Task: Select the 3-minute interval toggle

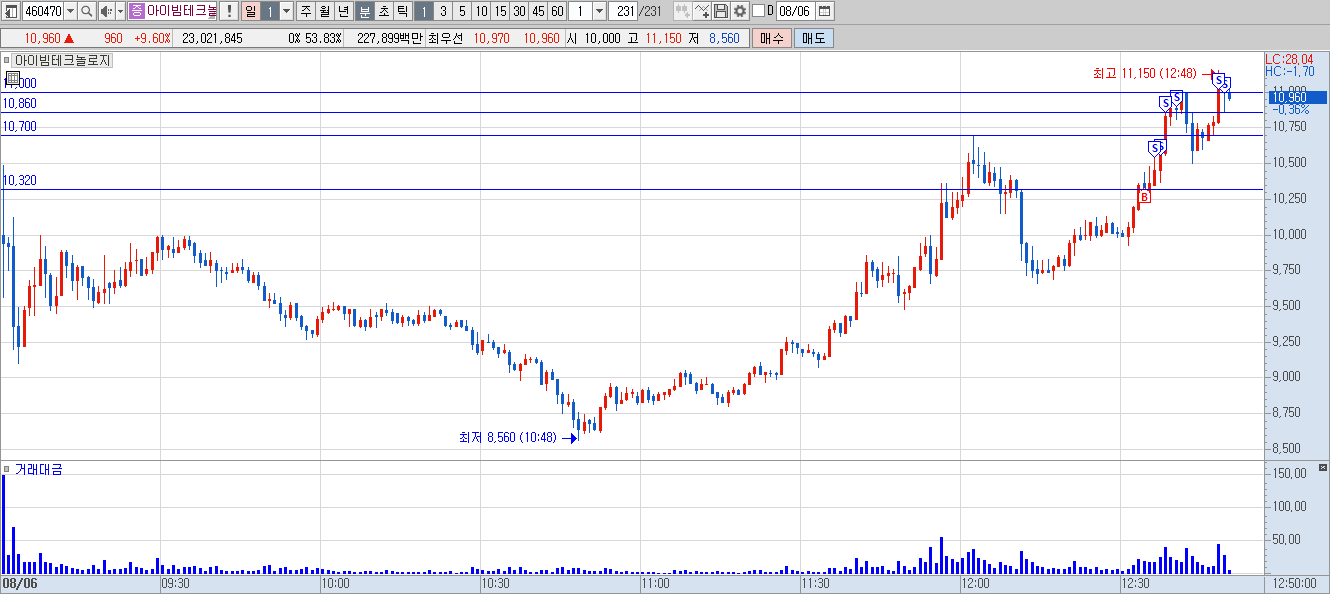Action: [443, 12]
